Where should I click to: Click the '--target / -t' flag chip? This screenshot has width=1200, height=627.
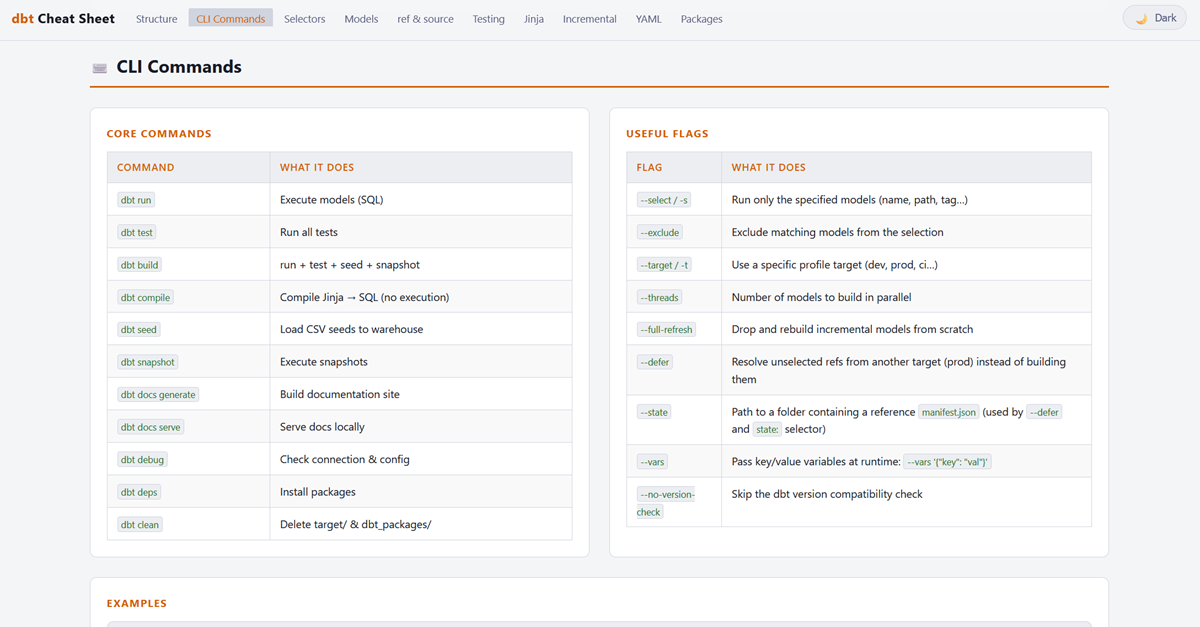[x=664, y=265]
